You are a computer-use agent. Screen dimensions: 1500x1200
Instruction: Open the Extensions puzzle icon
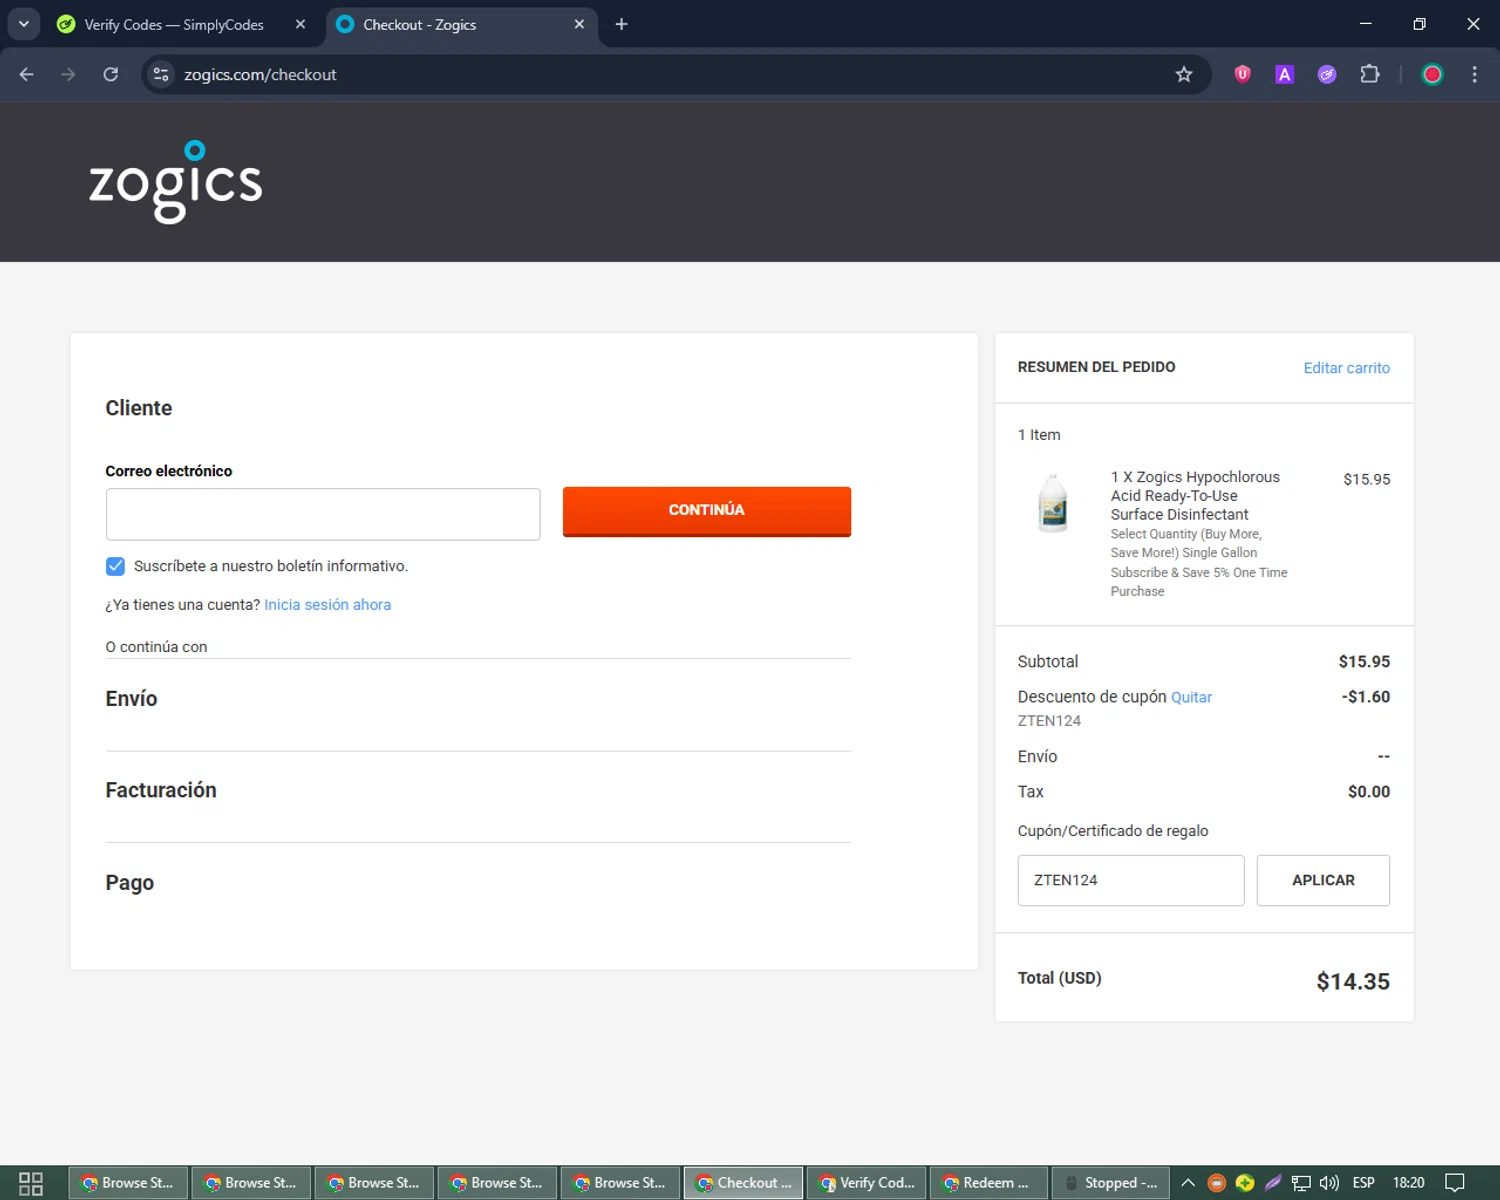1370,74
